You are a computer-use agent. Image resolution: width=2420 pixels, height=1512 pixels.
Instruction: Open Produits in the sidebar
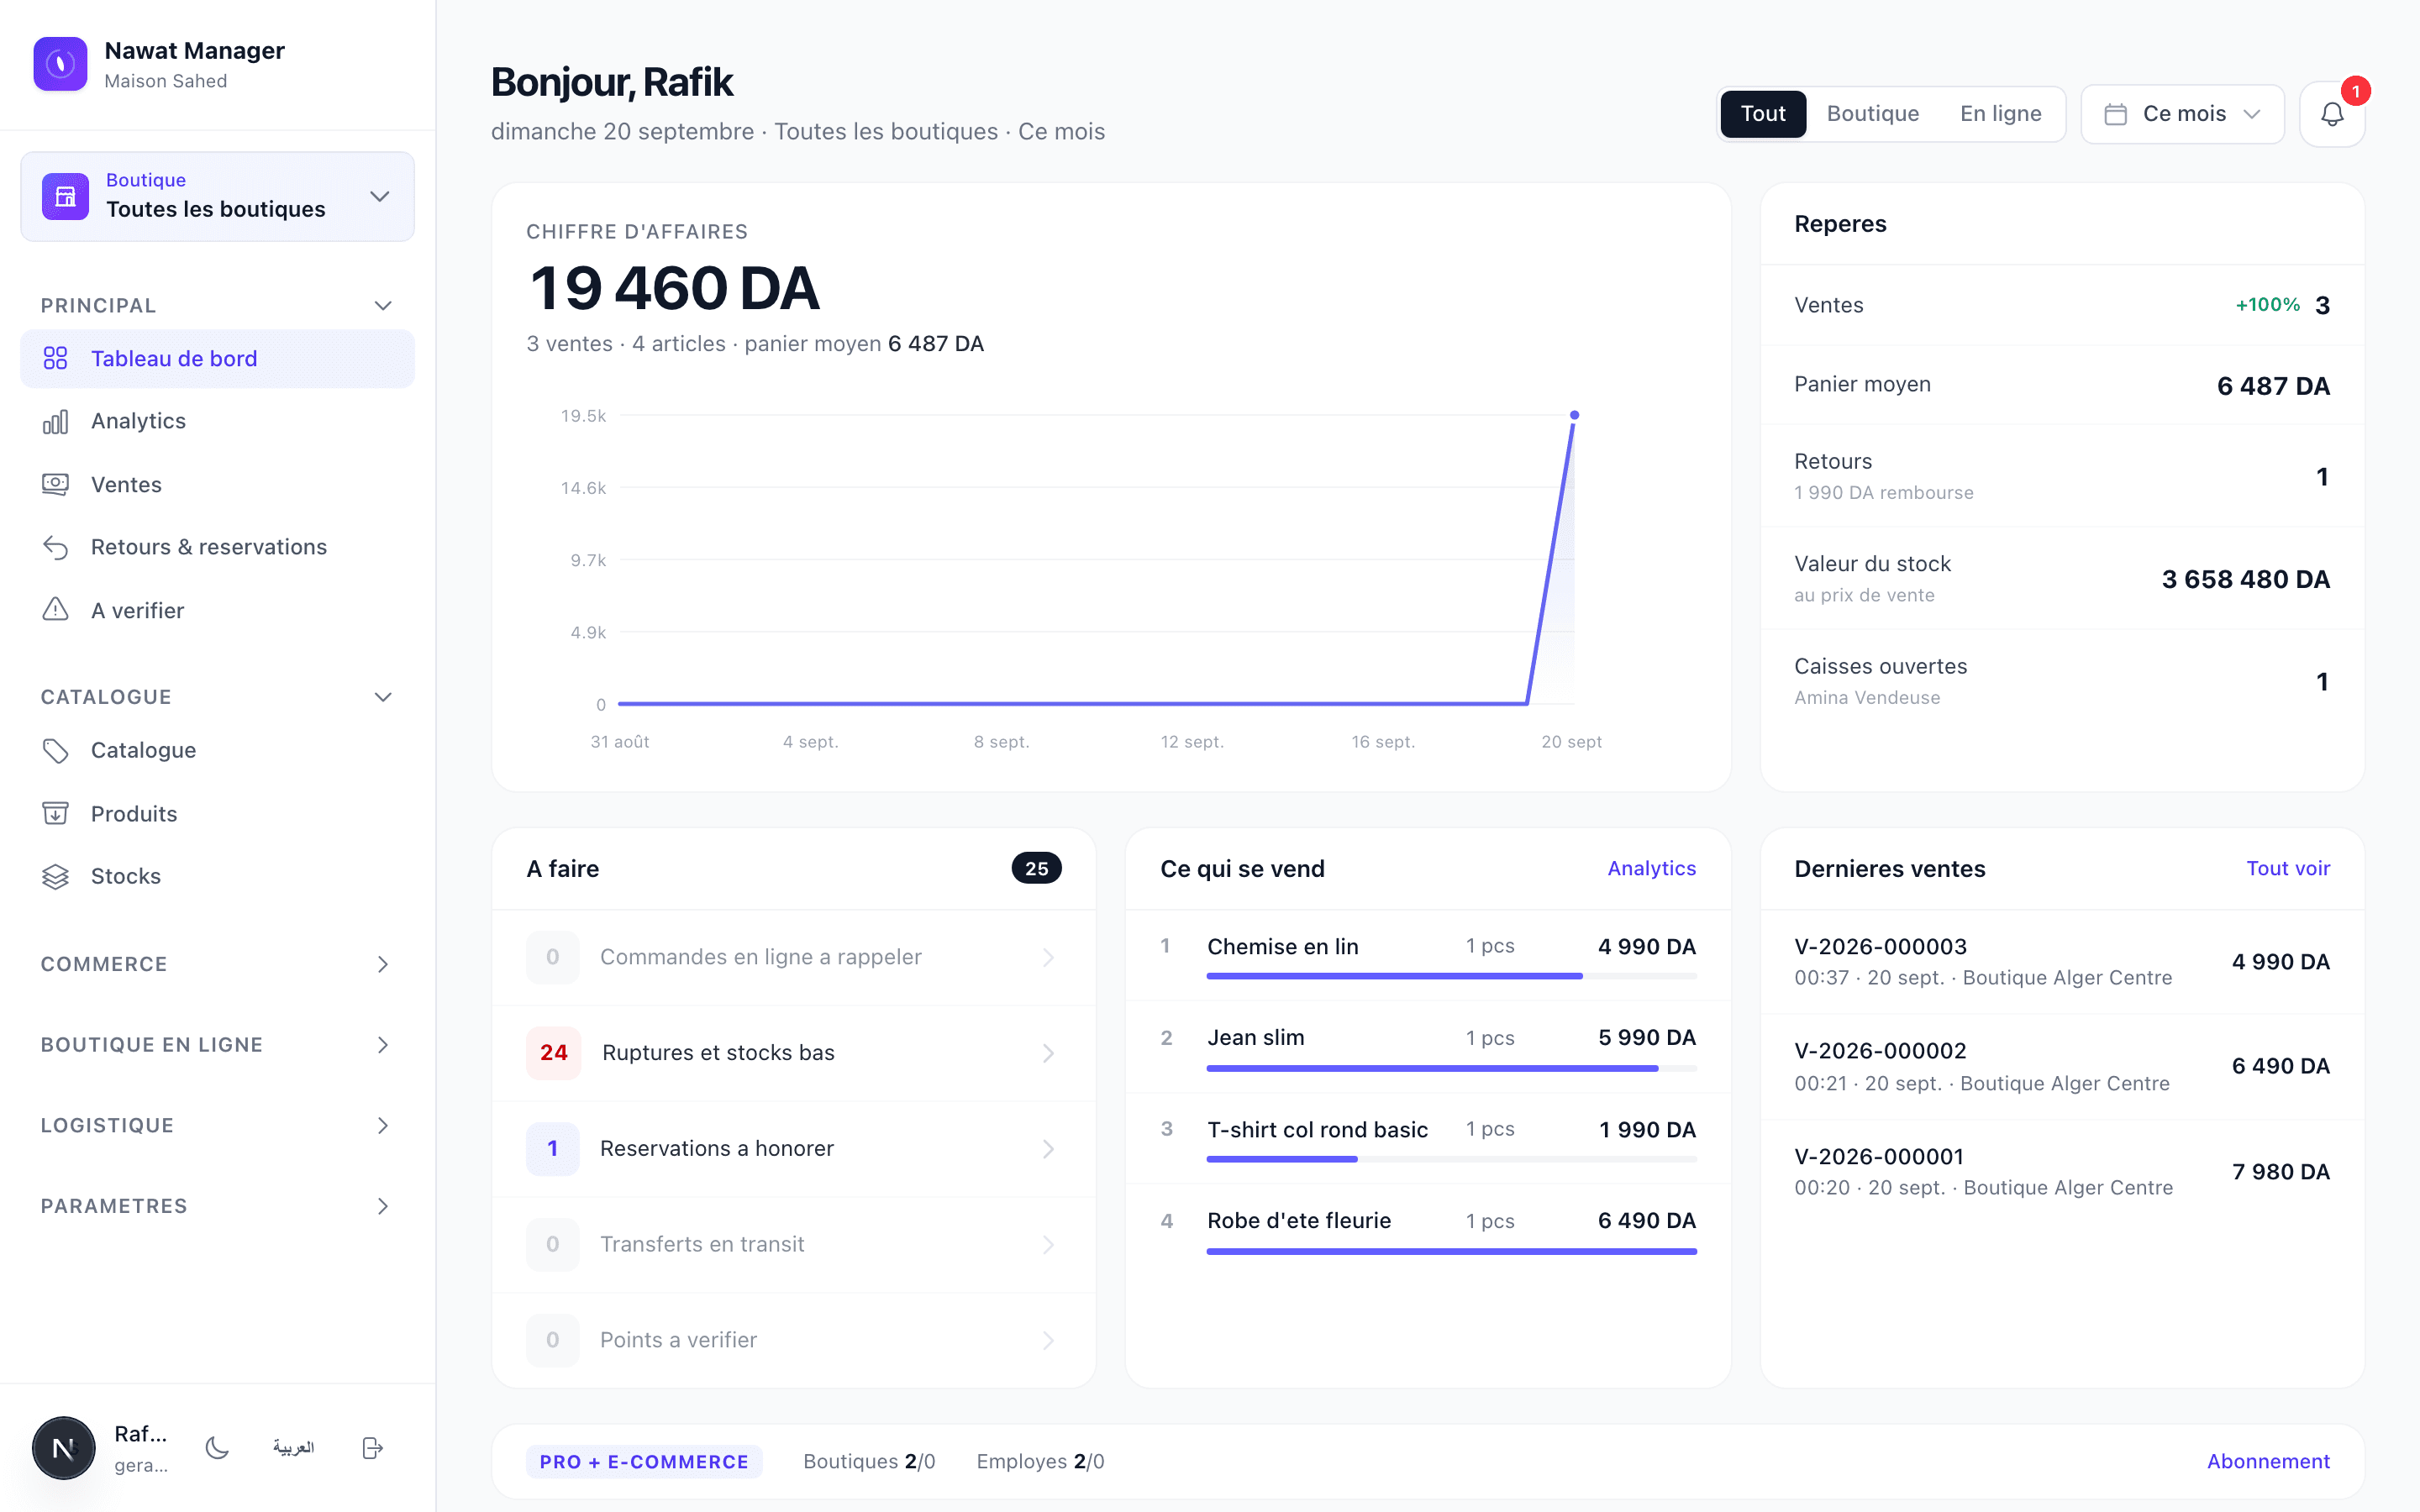(217, 813)
